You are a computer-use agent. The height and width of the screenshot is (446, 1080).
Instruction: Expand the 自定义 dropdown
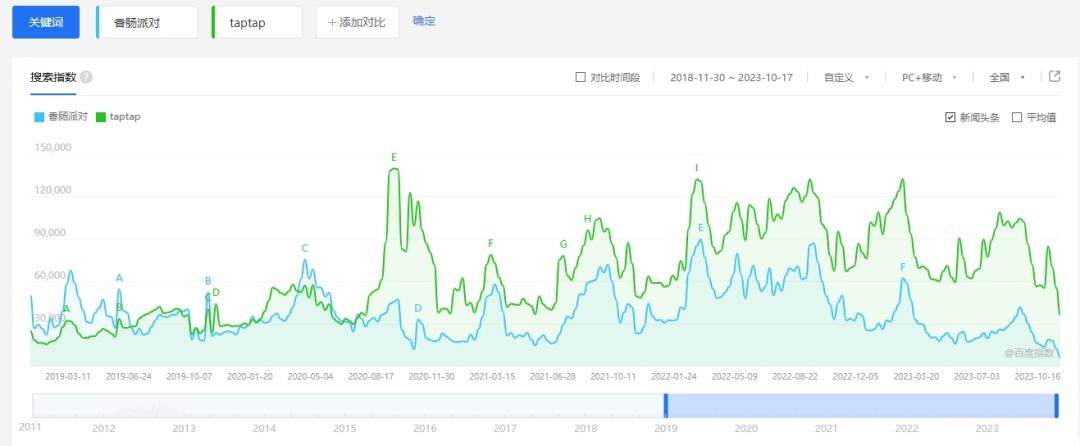(847, 78)
